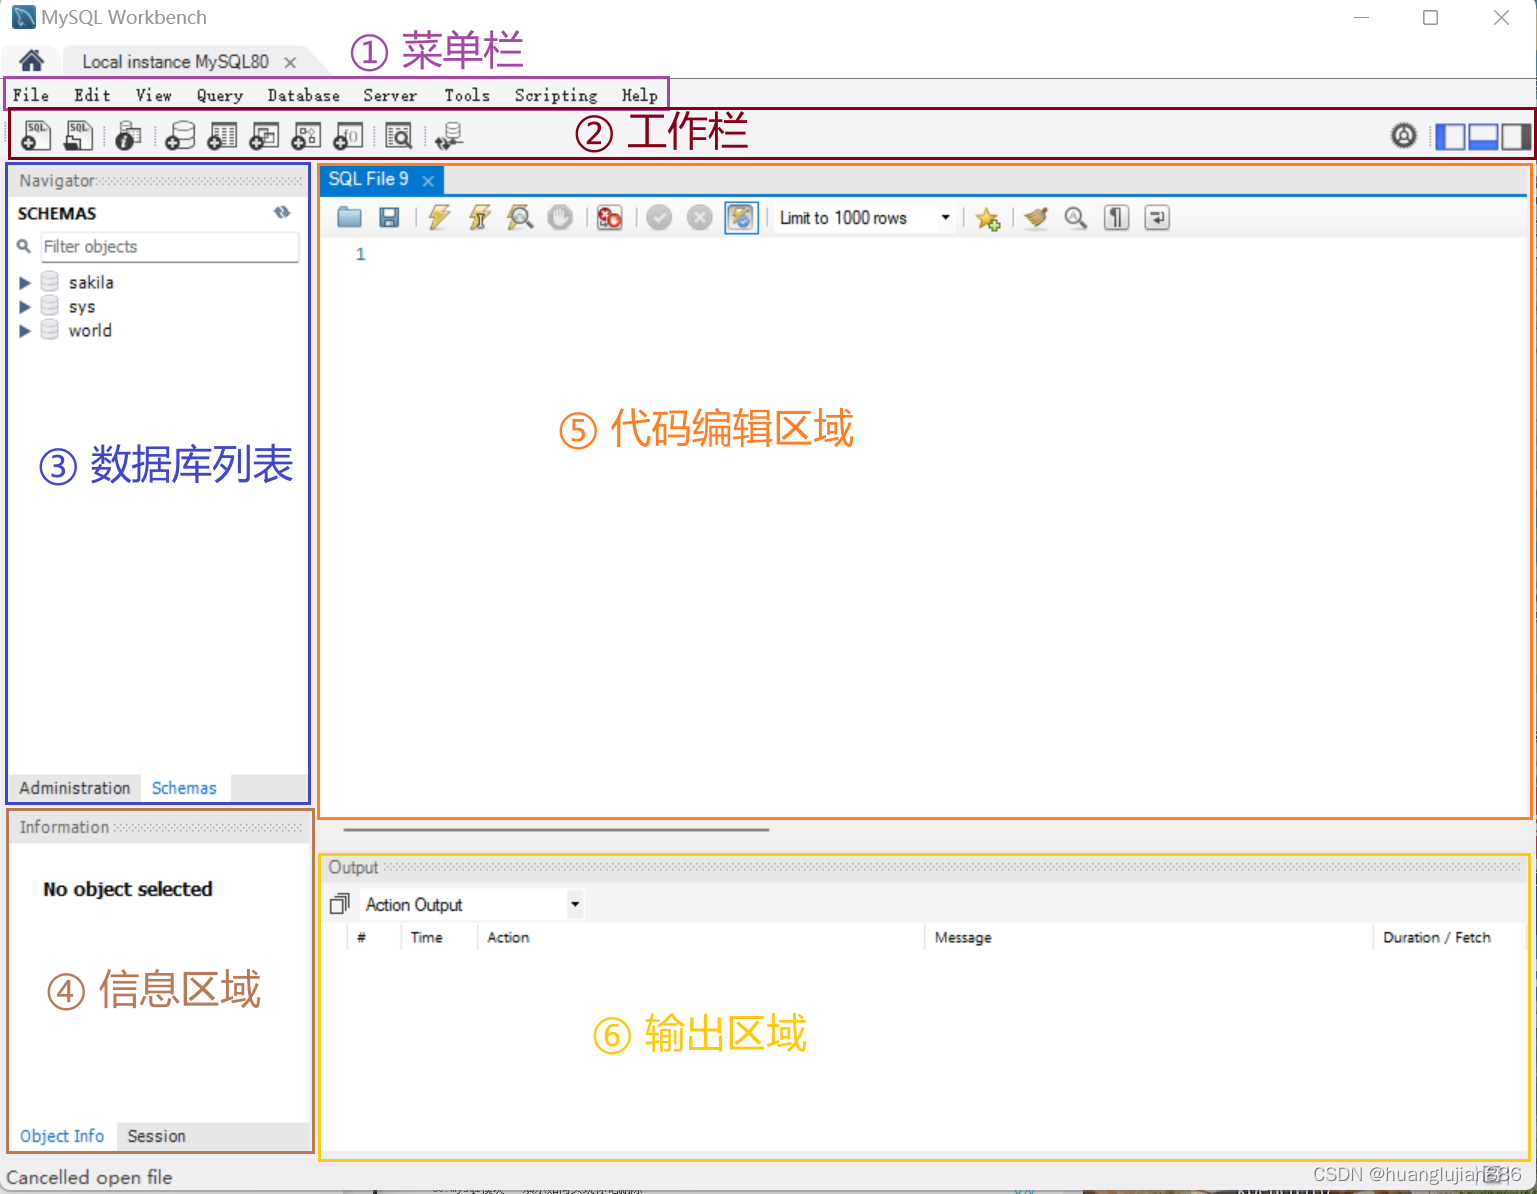
Task: Expand the sakila schema
Action: tap(25, 283)
